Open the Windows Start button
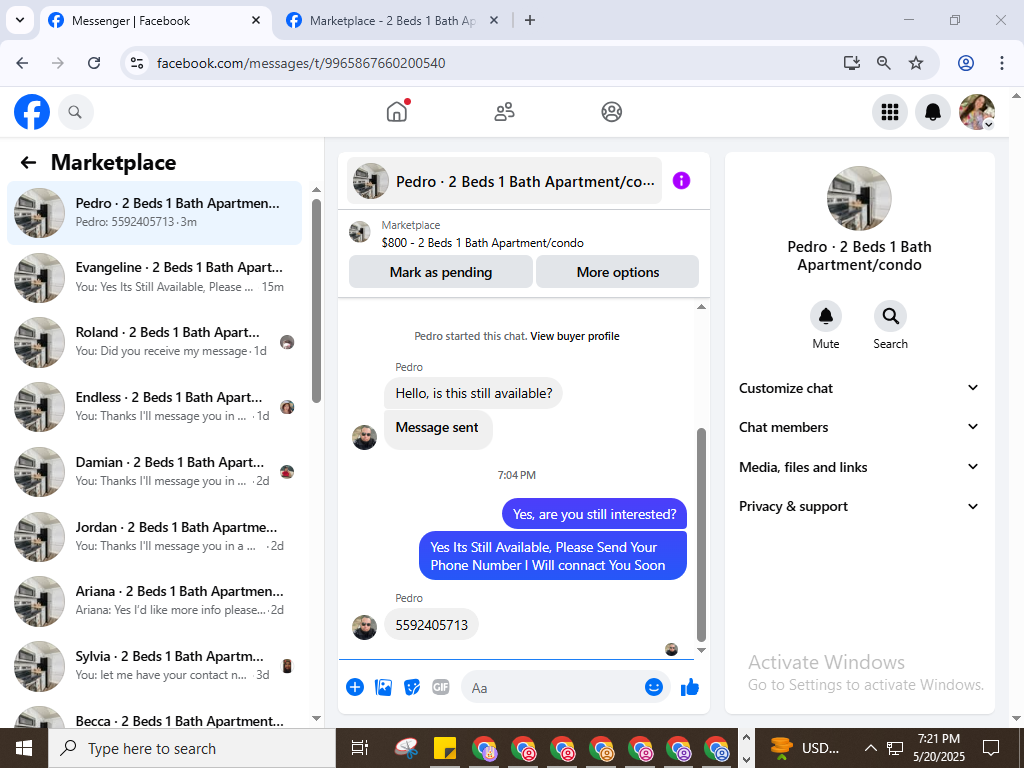The image size is (1024, 768). (24, 748)
